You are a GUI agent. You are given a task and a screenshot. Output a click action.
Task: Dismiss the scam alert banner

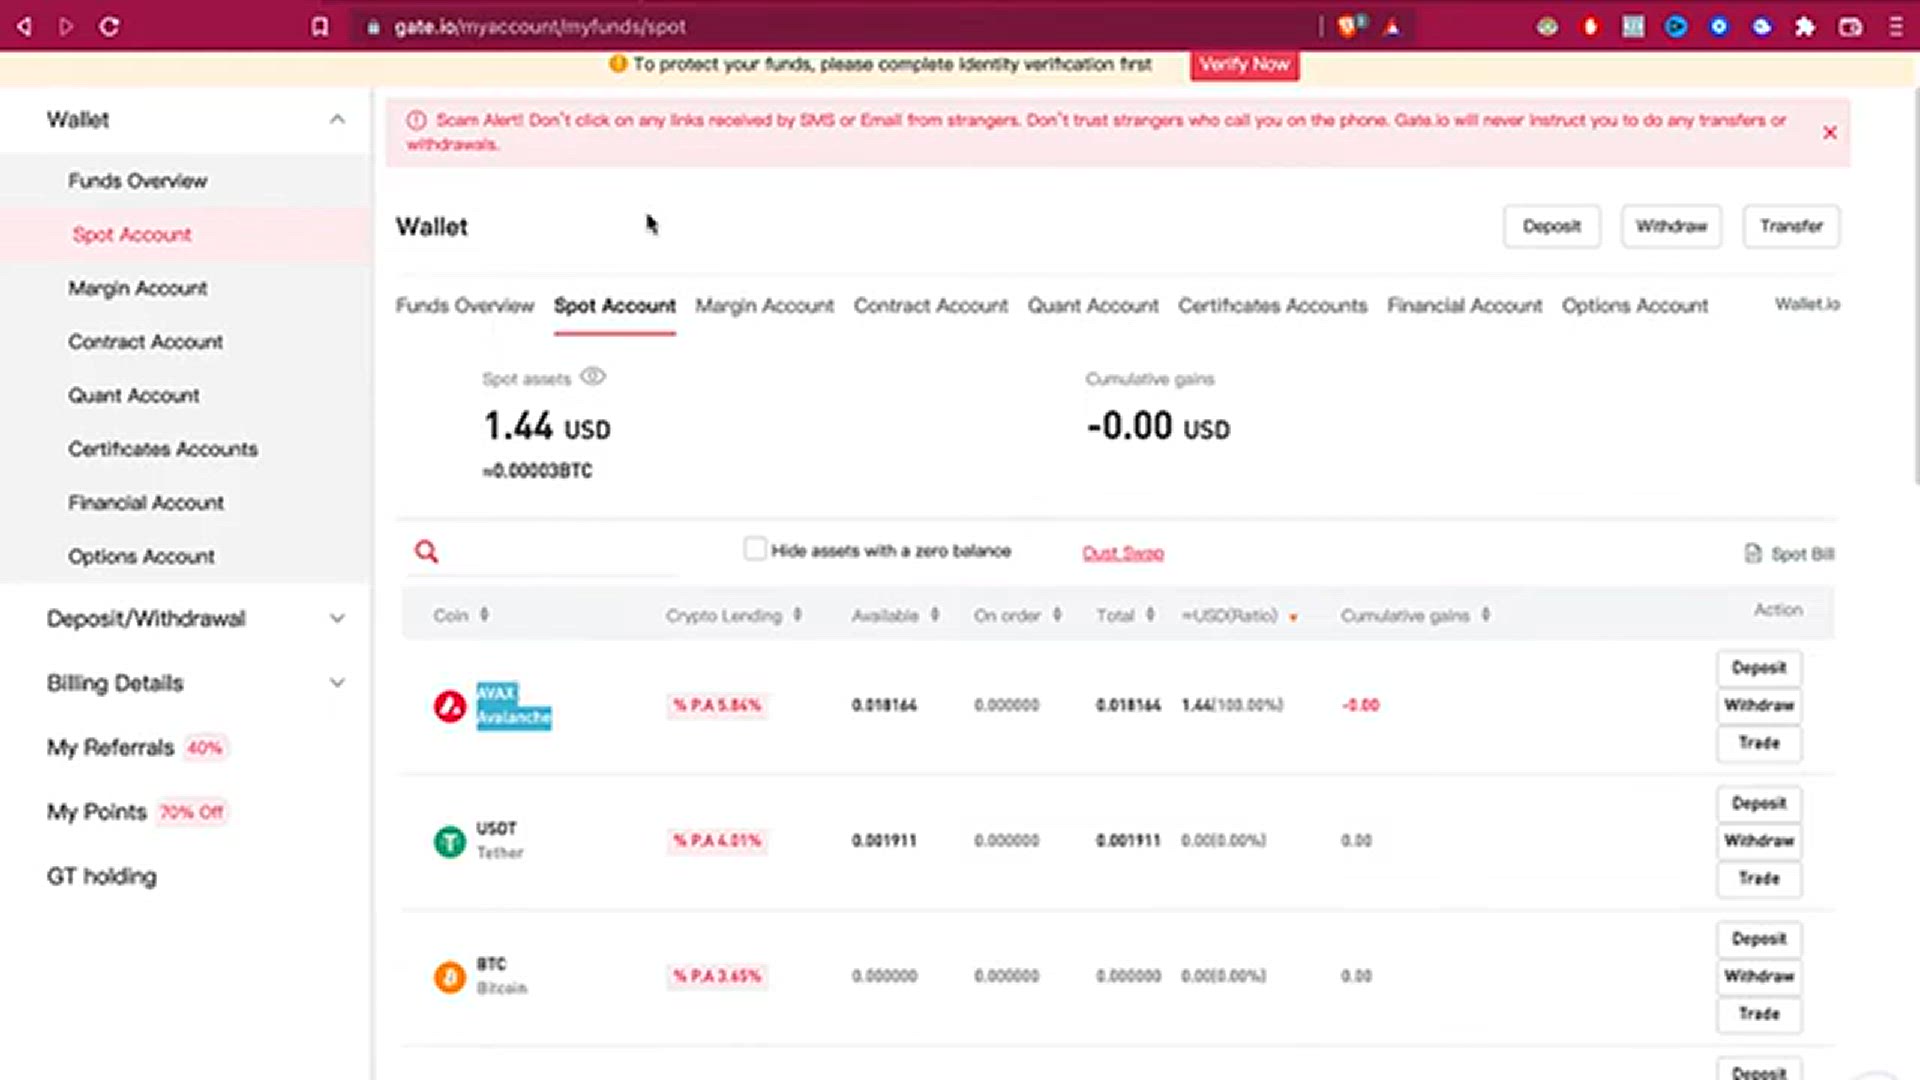pos(1830,132)
